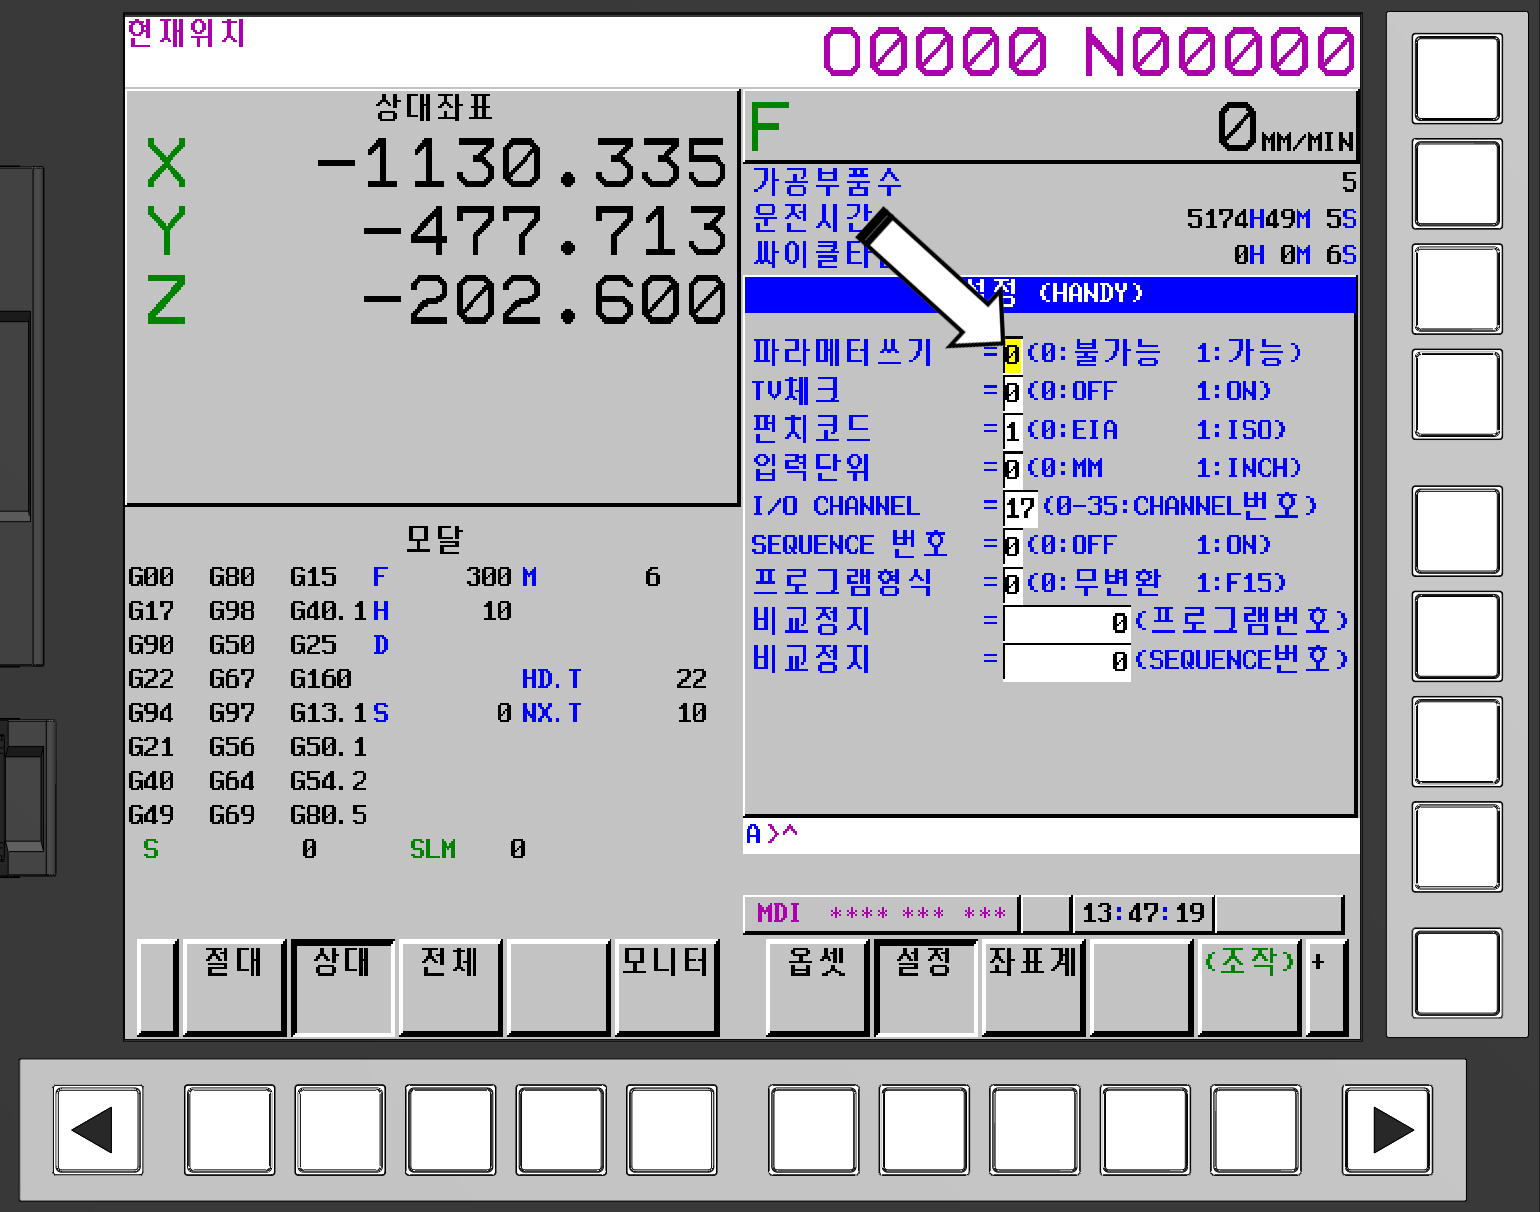The width and height of the screenshot is (1540, 1212).
Task: Click the G17 modal code
Action: tap(151, 611)
